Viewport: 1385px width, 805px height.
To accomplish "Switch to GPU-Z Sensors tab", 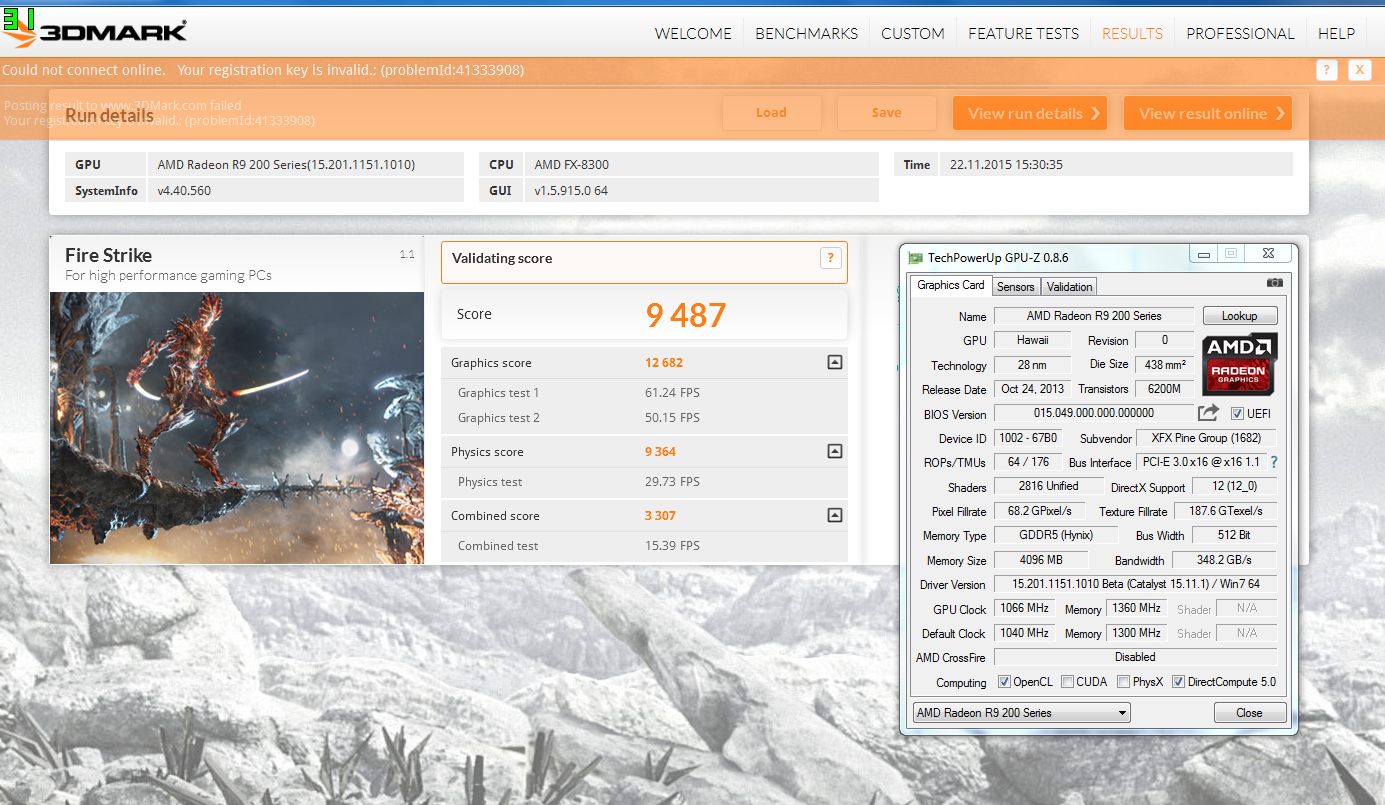I will click(1016, 287).
